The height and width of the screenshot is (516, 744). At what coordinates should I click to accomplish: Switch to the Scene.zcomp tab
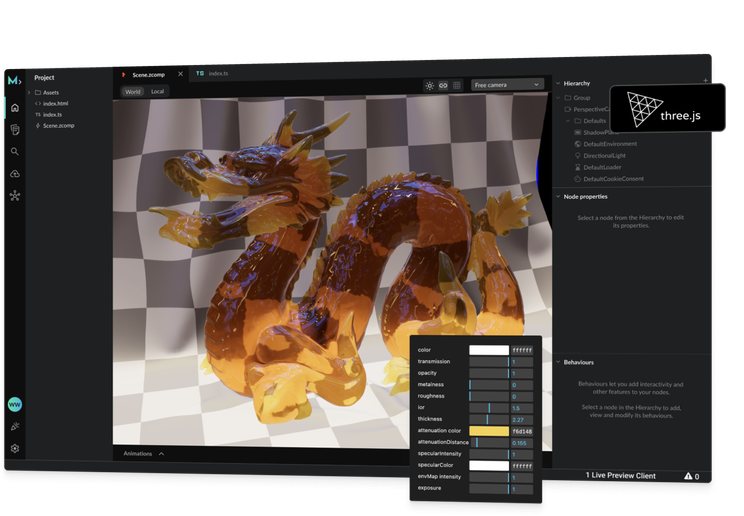149,75
